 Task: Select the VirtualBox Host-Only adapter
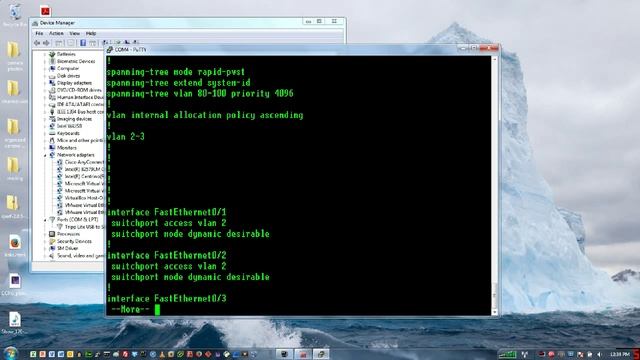84,198
